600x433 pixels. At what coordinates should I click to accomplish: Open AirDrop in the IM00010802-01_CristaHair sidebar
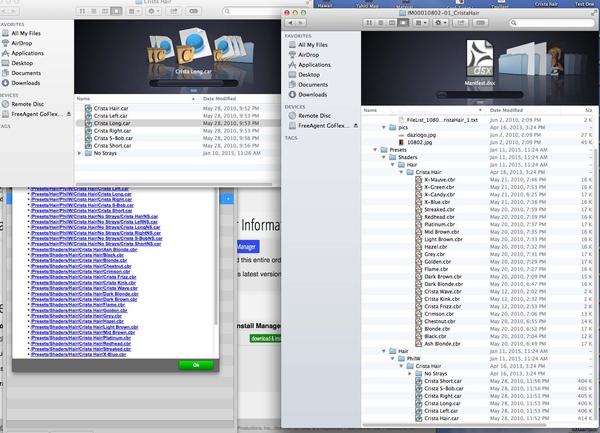coord(309,55)
